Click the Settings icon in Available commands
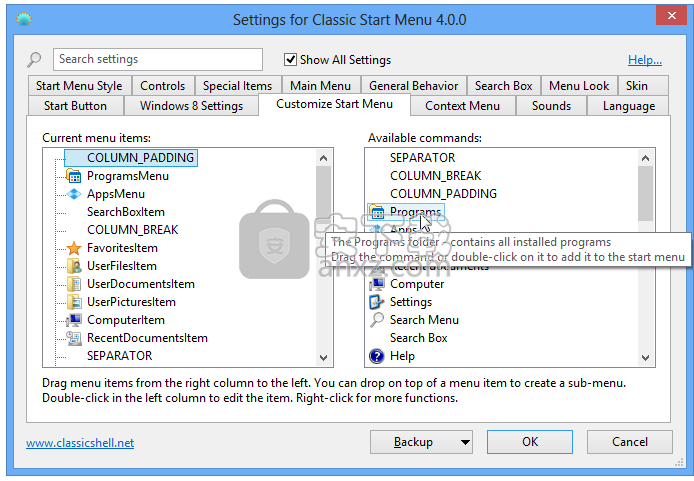The image size is (694, 481). point(377,302)
